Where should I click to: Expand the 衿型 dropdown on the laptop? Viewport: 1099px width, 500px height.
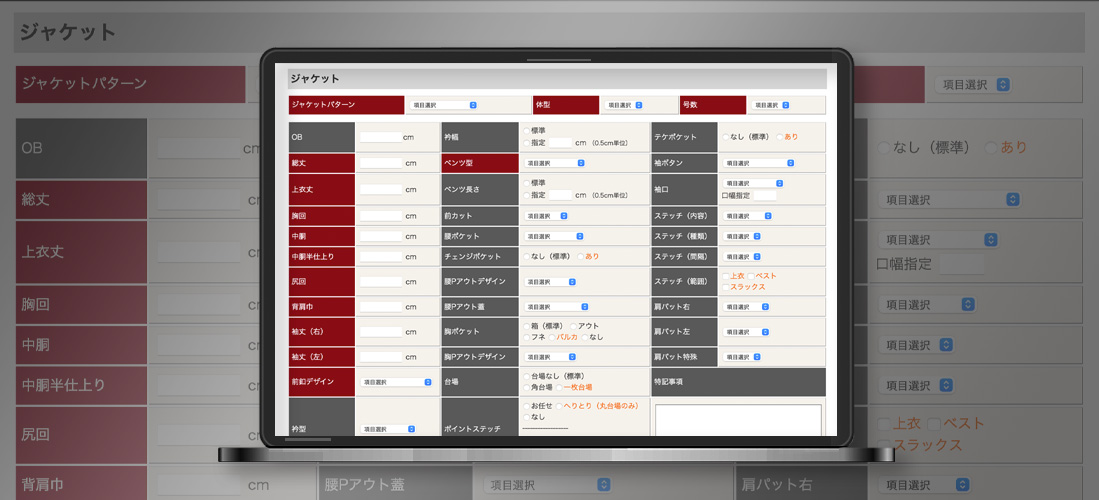coord(388,429)
